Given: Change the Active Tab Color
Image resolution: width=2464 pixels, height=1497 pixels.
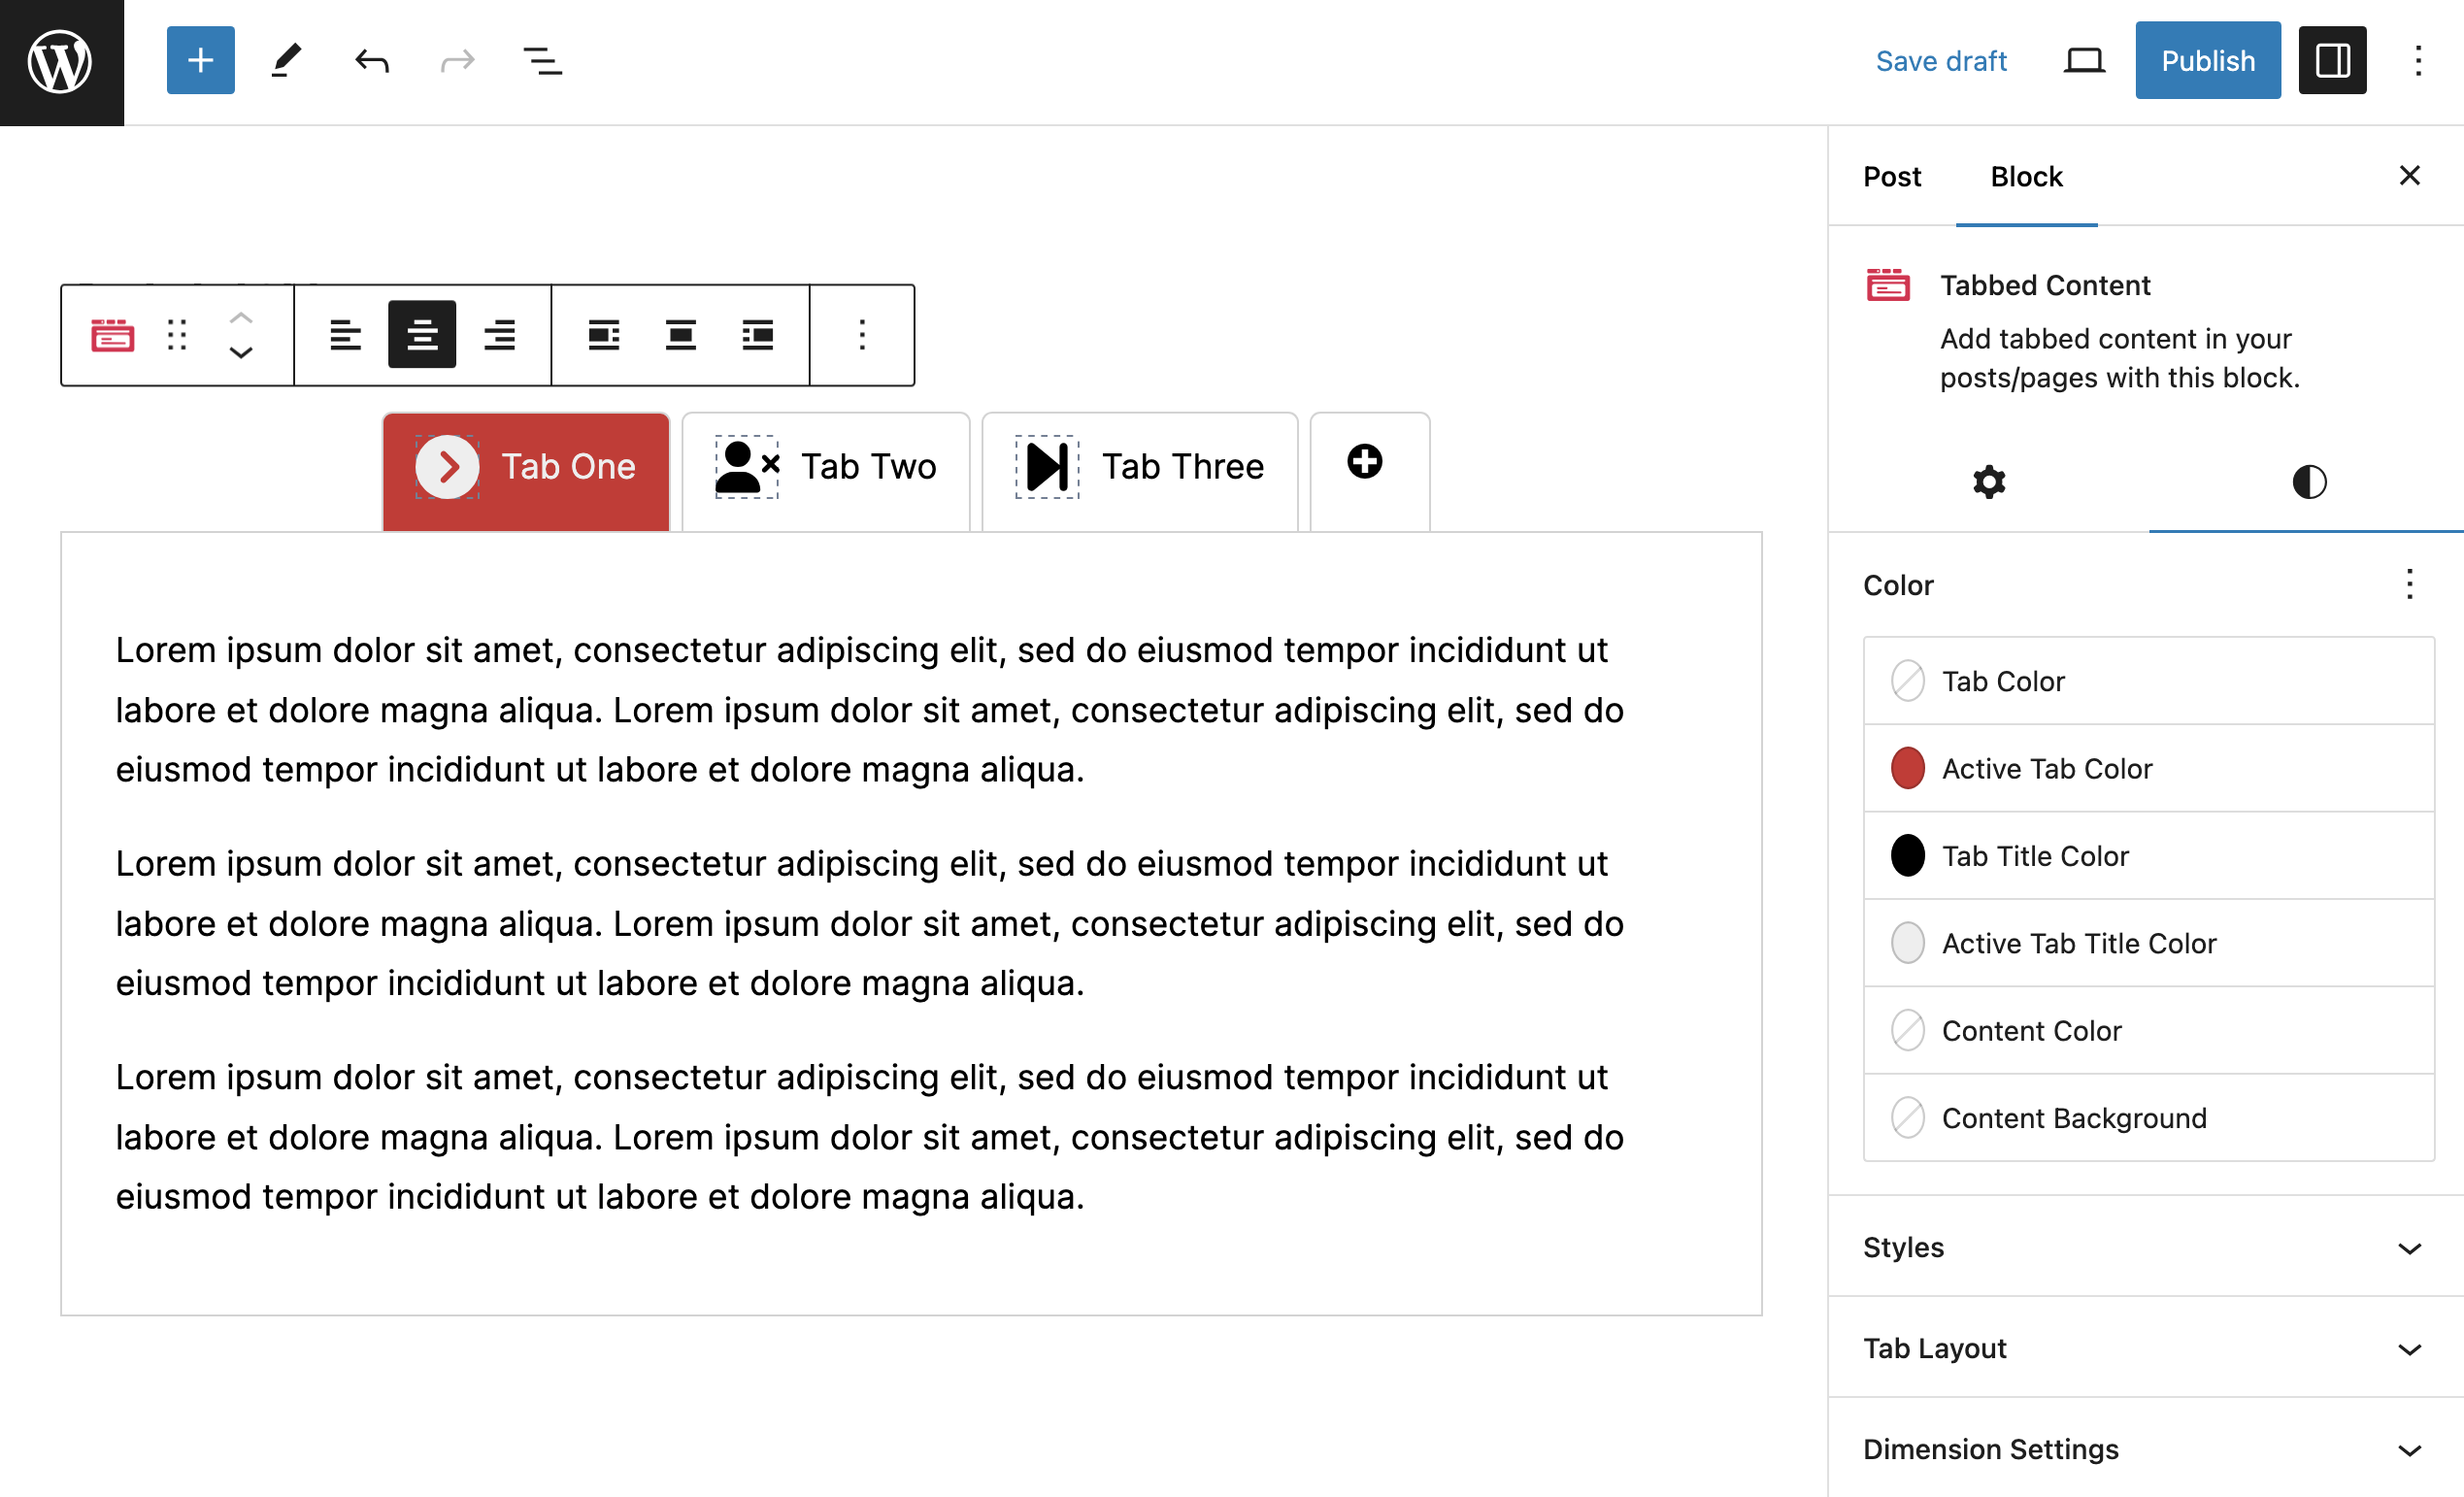Looking at the screenshot, I should coord(2149,768).
